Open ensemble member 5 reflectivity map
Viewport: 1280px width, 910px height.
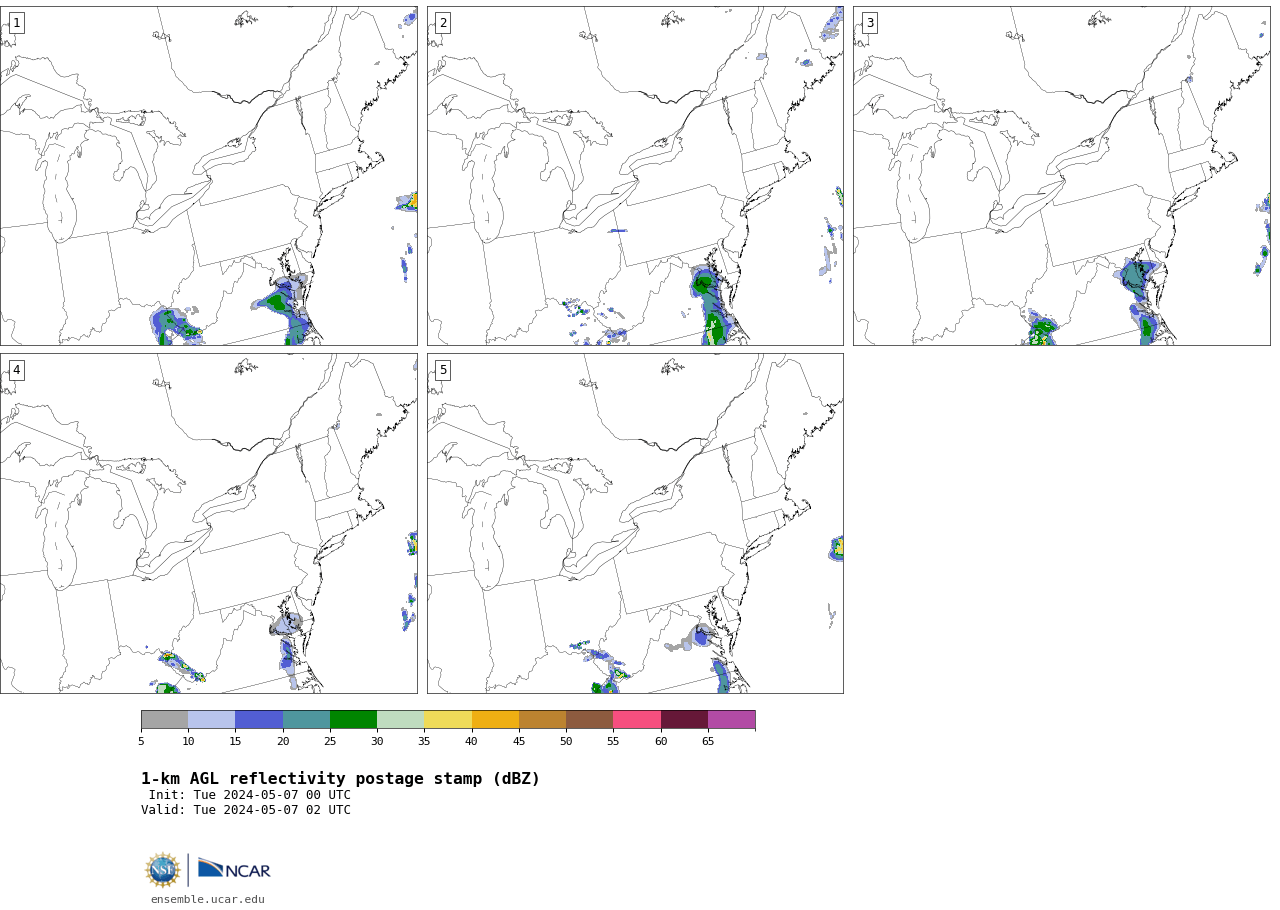(x=635, y=523)
